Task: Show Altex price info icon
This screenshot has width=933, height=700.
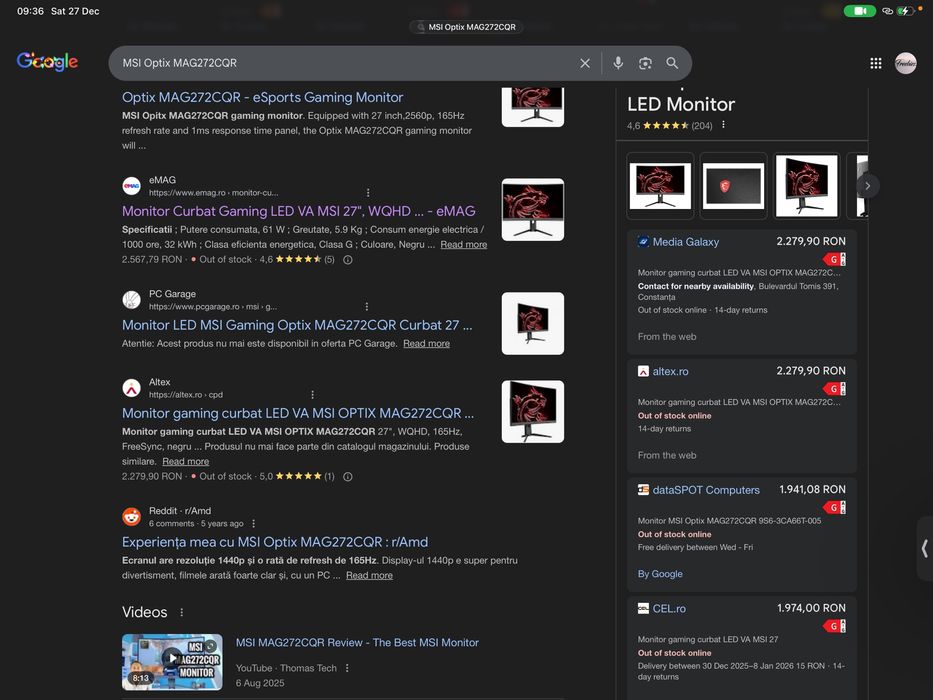Action: coord(348,476)
